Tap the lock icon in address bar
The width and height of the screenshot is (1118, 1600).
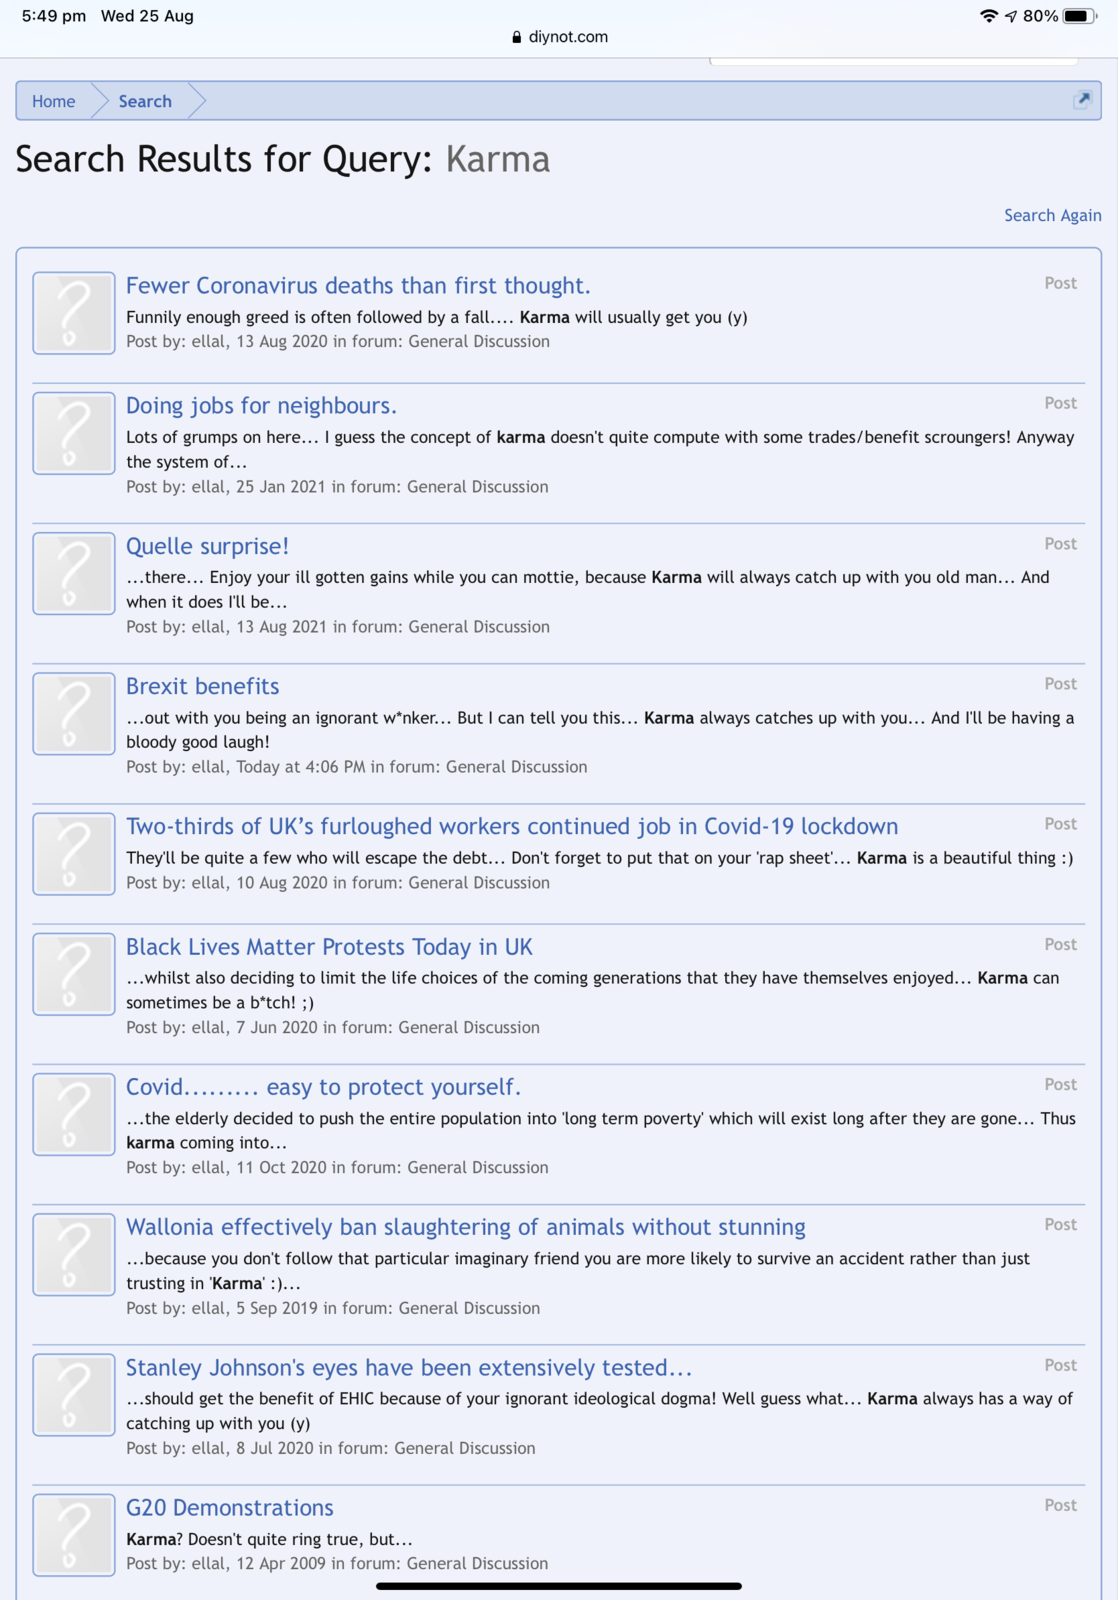coord(516,37)
